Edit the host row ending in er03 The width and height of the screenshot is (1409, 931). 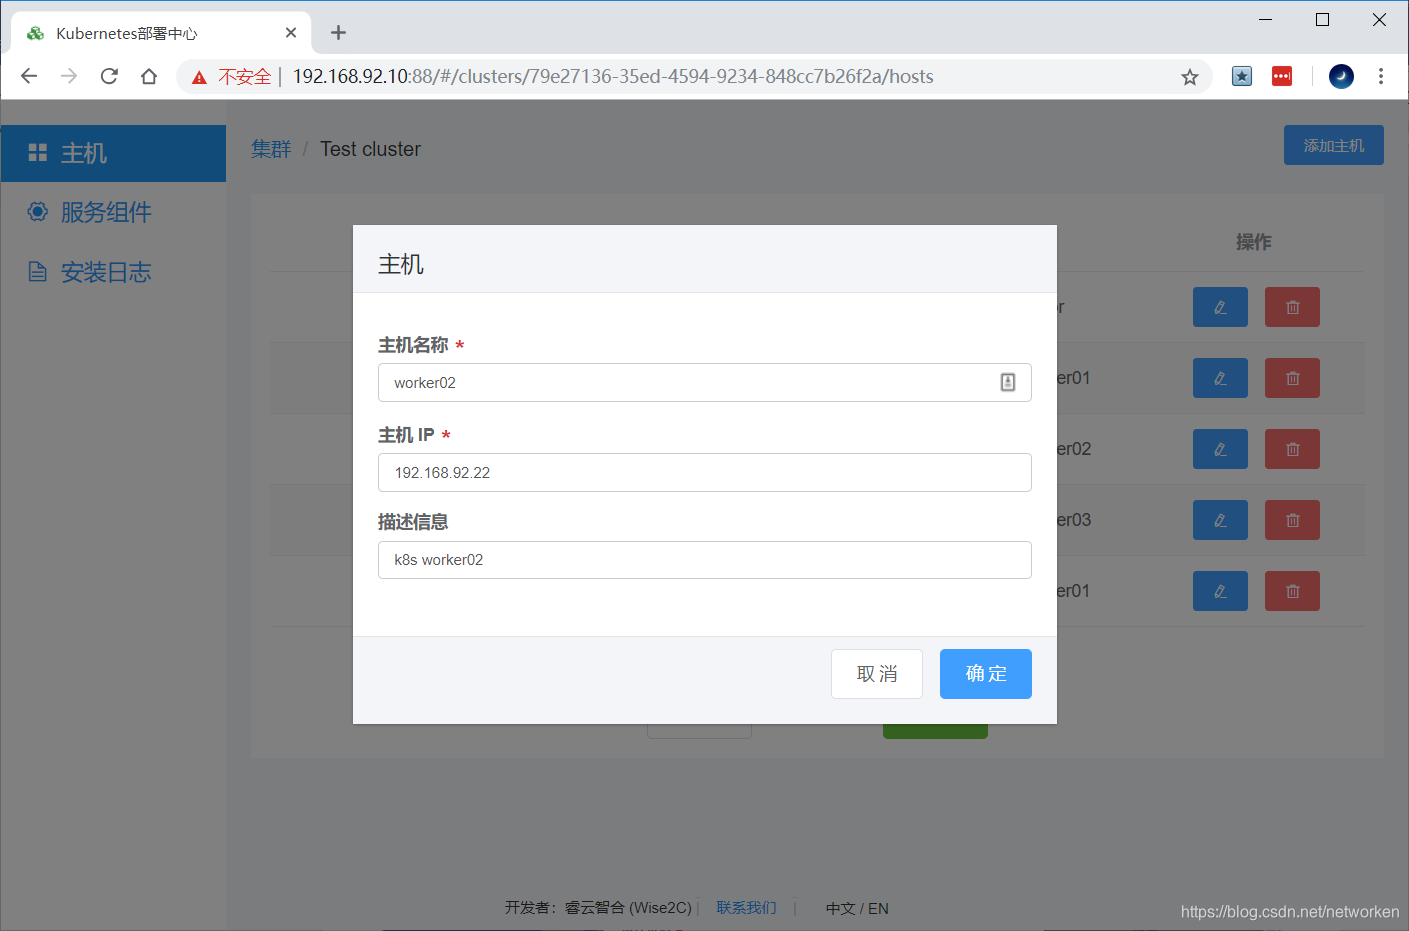[1220, 520]
